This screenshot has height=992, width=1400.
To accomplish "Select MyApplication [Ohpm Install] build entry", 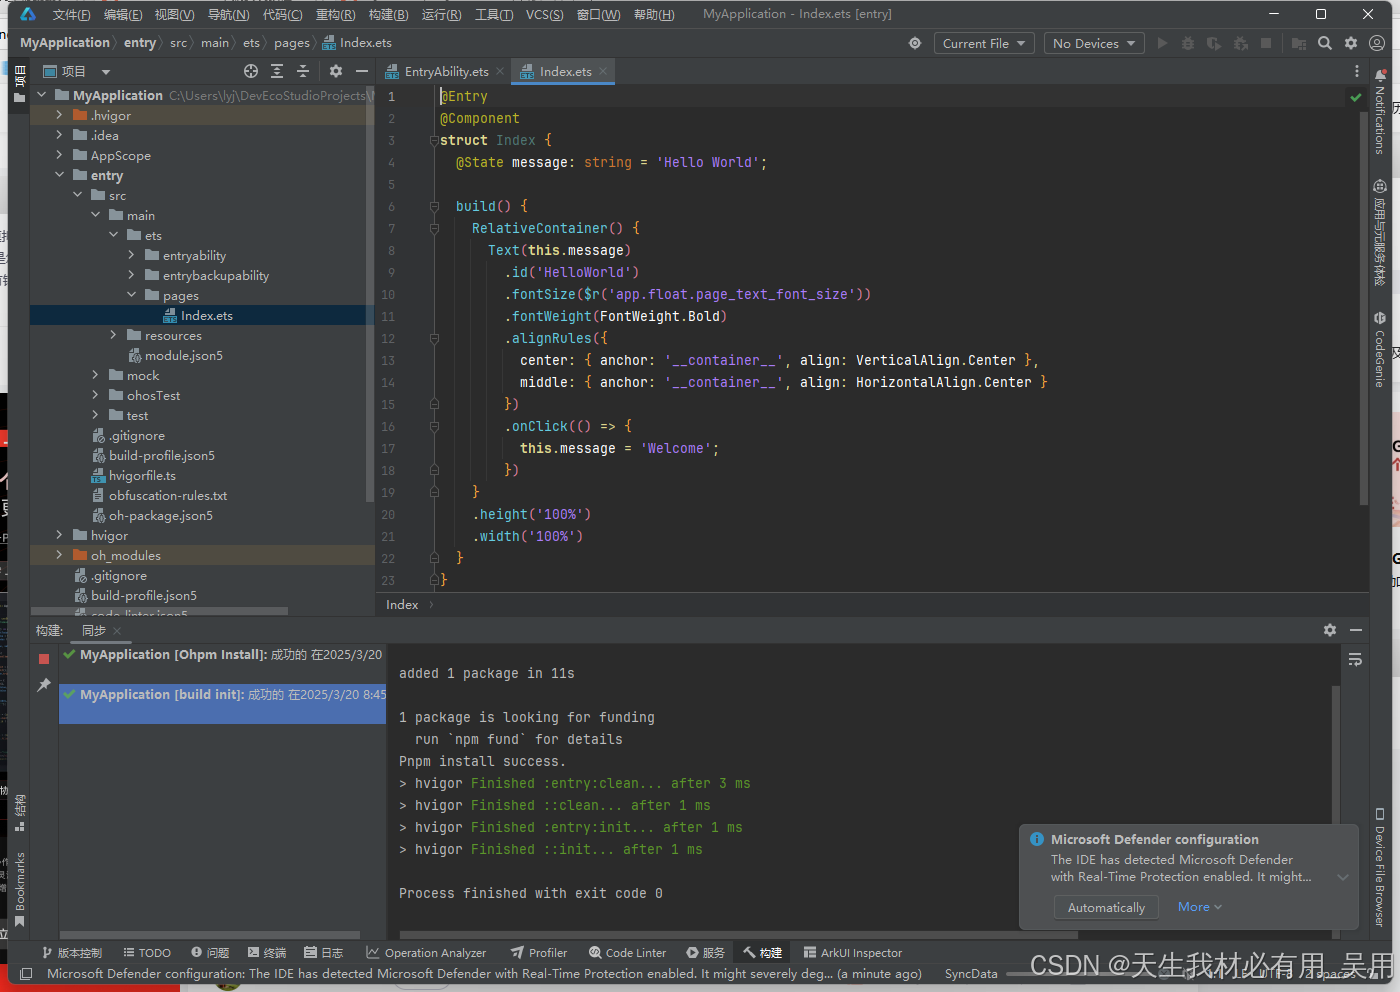I will tap(222, 655).
